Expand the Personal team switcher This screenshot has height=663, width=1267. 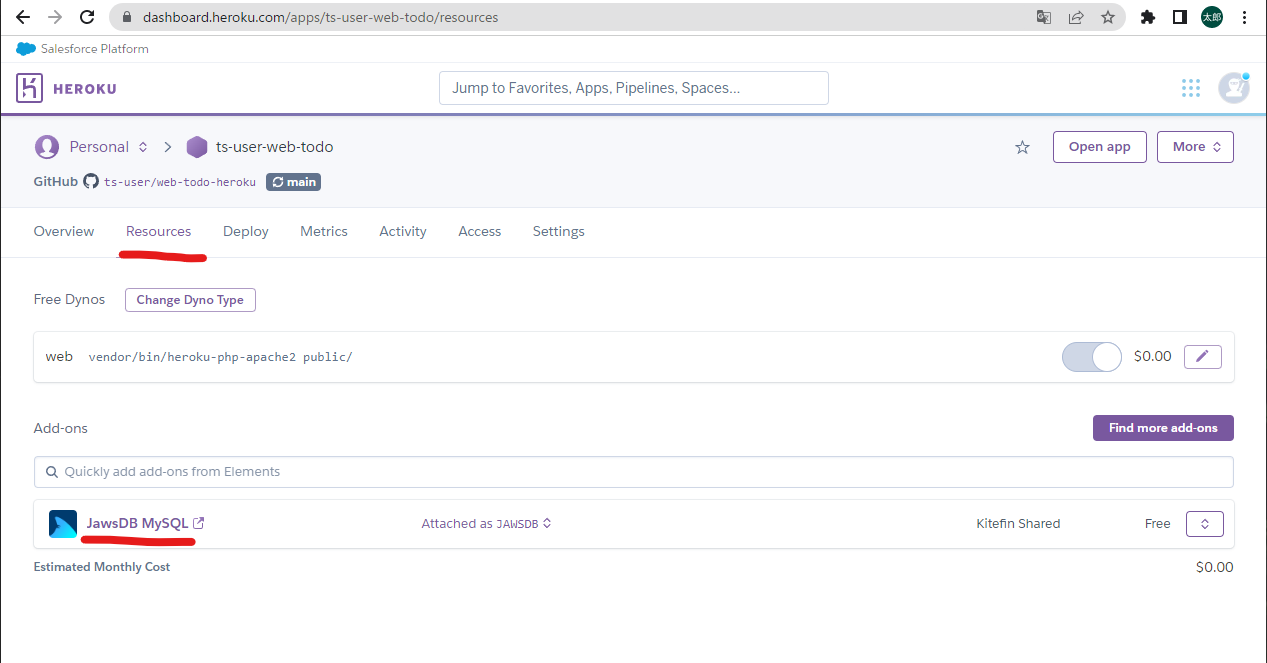(x=143, y=147)
